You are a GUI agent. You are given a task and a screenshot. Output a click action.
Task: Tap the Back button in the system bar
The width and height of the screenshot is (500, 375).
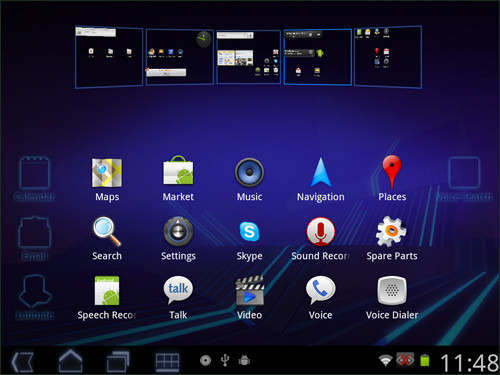(23, 361)
